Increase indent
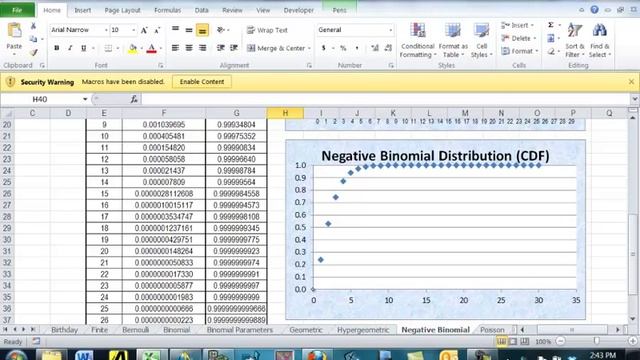Screen dimensions: 640x360 [234, 48]
